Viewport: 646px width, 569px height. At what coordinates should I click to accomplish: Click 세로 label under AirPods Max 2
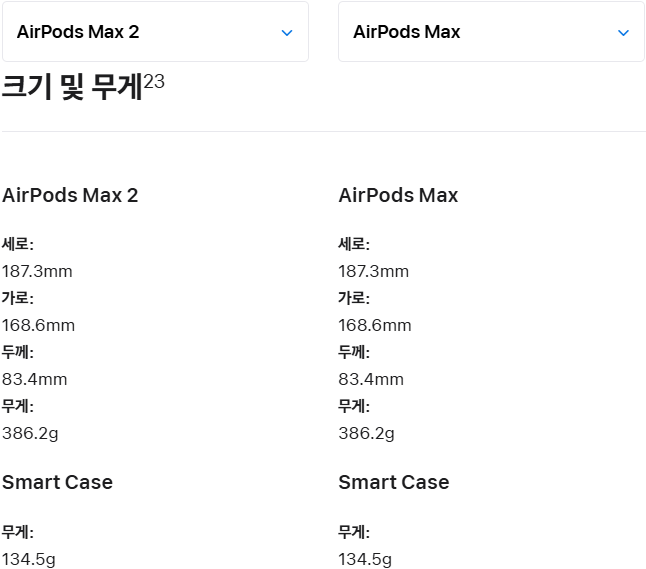tap(17, 244)
